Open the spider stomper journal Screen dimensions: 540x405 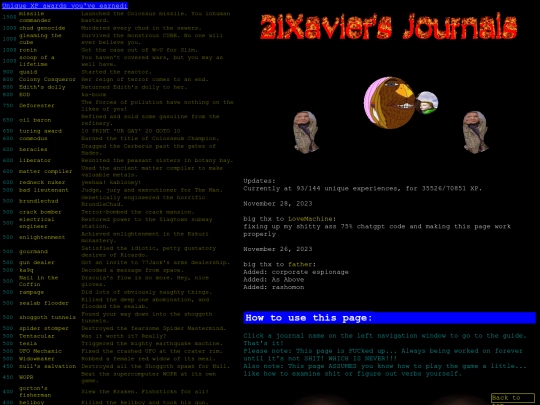(x=44, y=328)
